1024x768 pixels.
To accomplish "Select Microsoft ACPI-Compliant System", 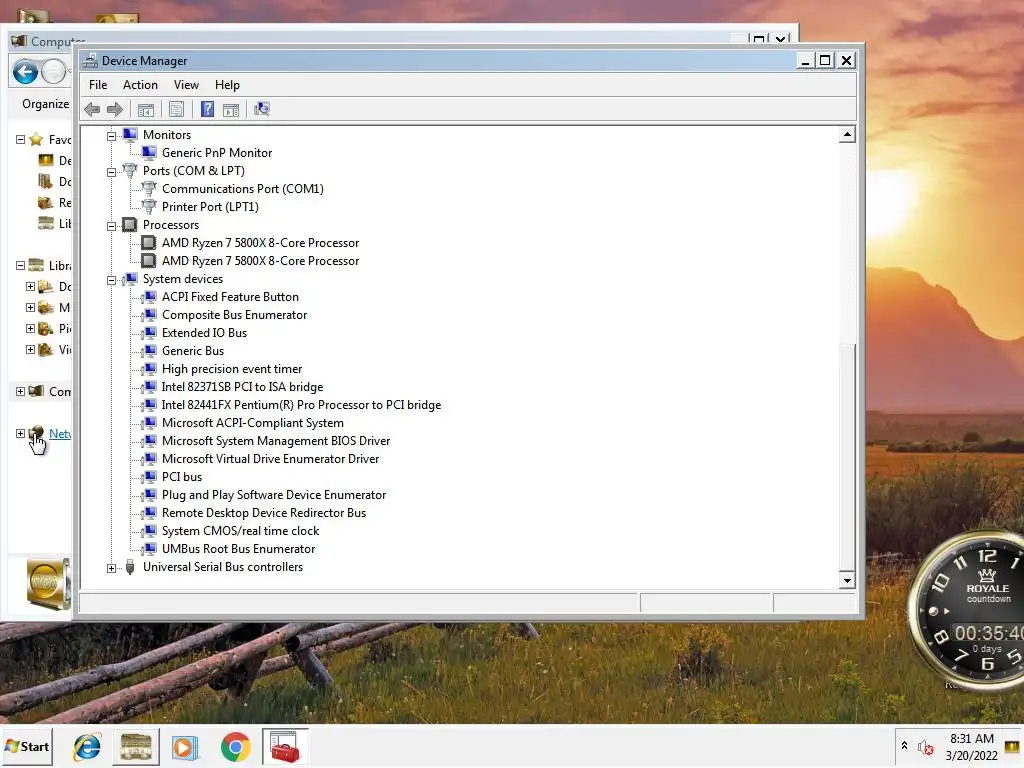I will [253, 423].
